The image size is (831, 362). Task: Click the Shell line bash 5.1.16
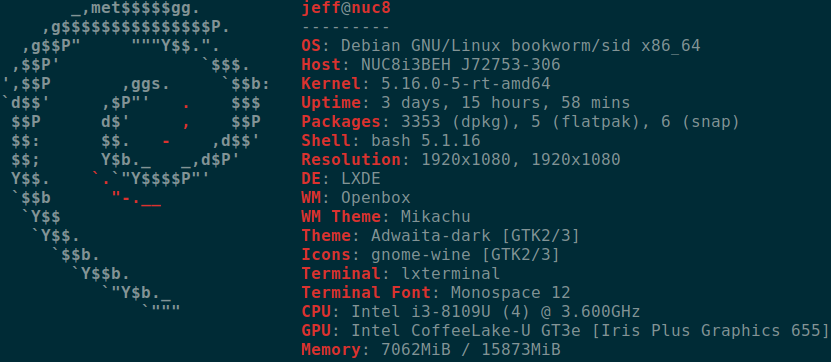[x=391, y=140]
